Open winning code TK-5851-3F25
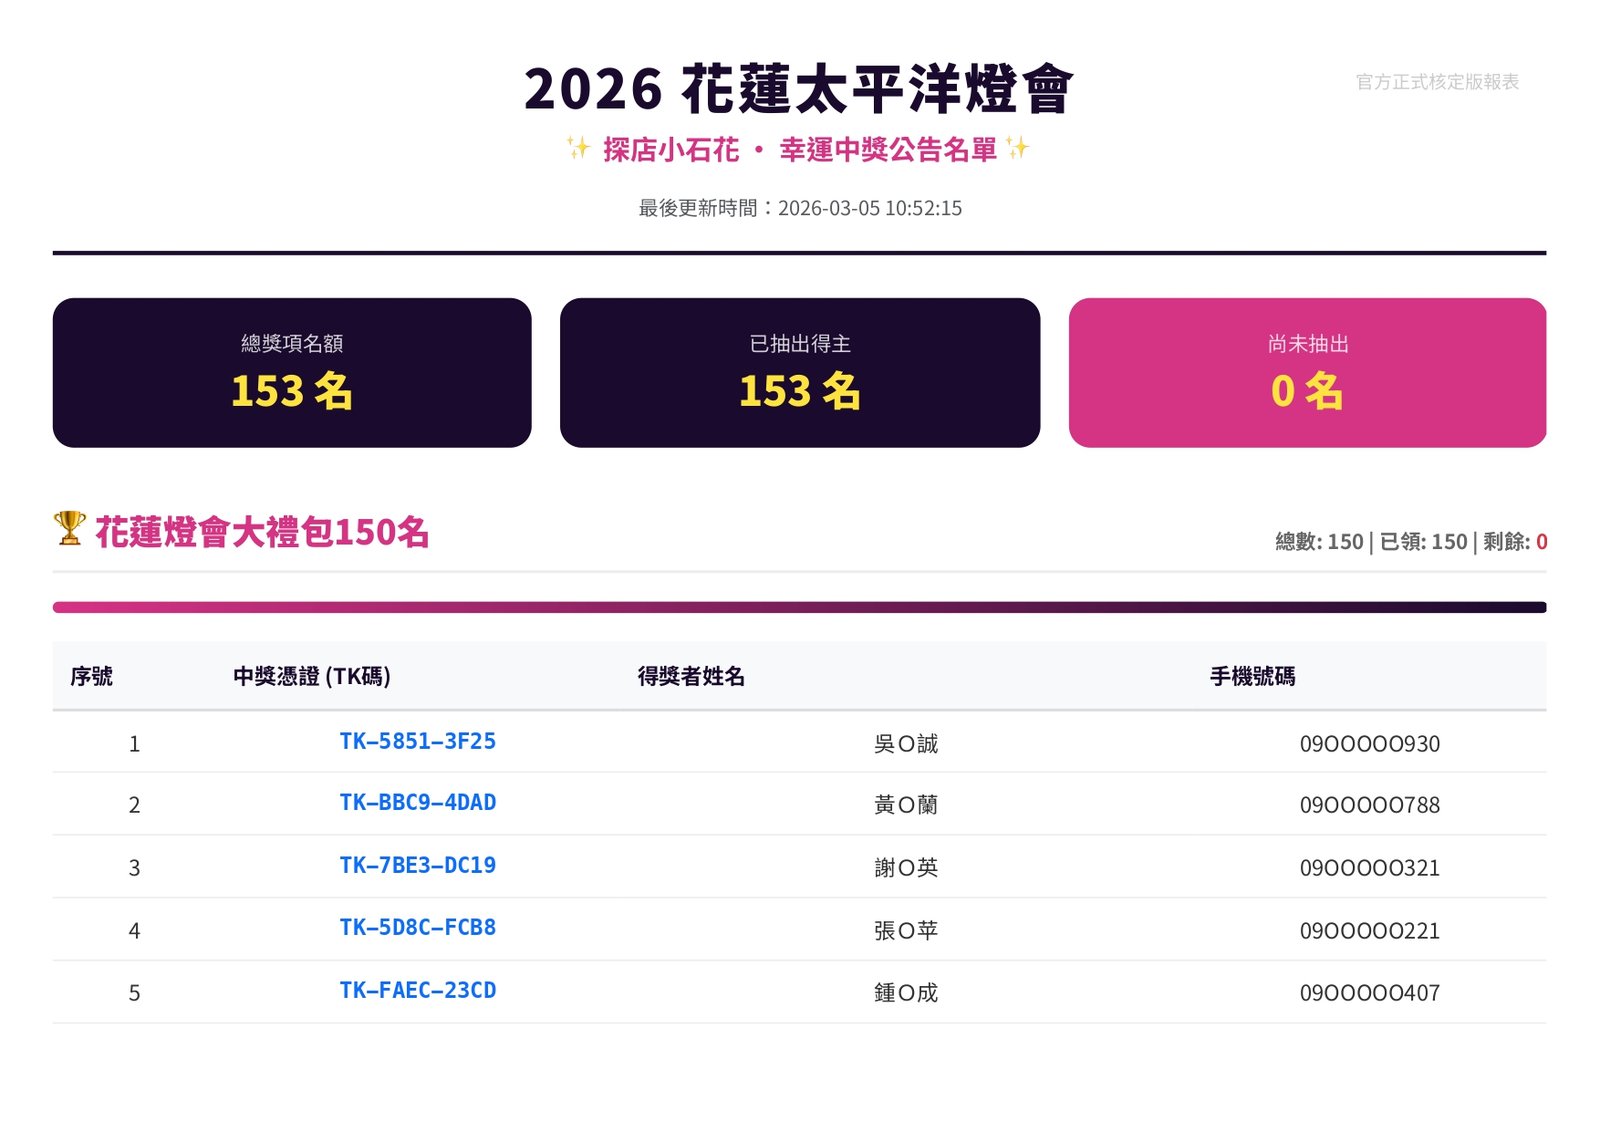This screenshot has width=1600, height=1131. pyautogui.click(x=417, y=741)
